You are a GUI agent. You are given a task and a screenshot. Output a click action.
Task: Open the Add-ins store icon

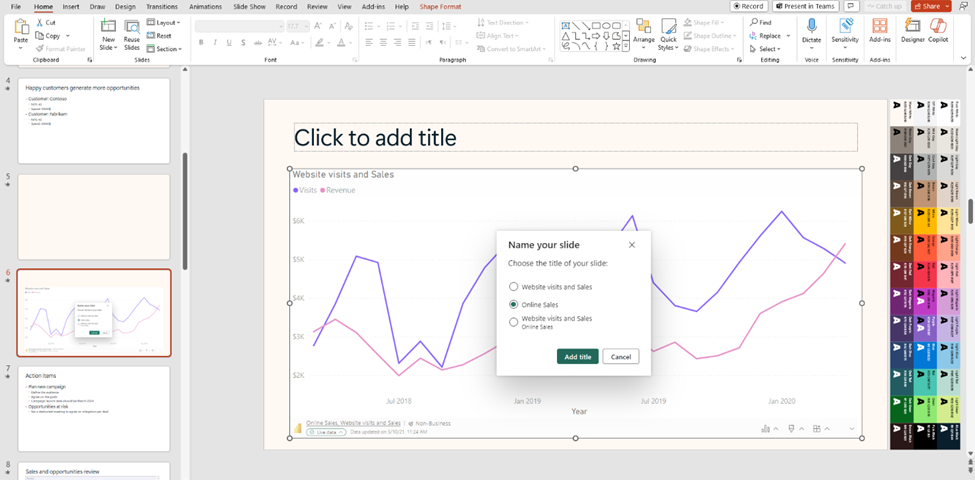pyautogui.click(x=880, y=25)
